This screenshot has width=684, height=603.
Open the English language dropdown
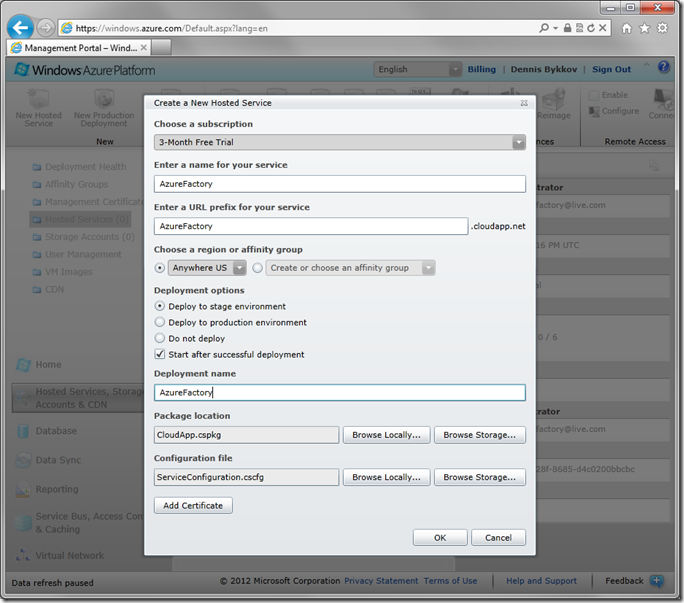[x=417, y=69]
